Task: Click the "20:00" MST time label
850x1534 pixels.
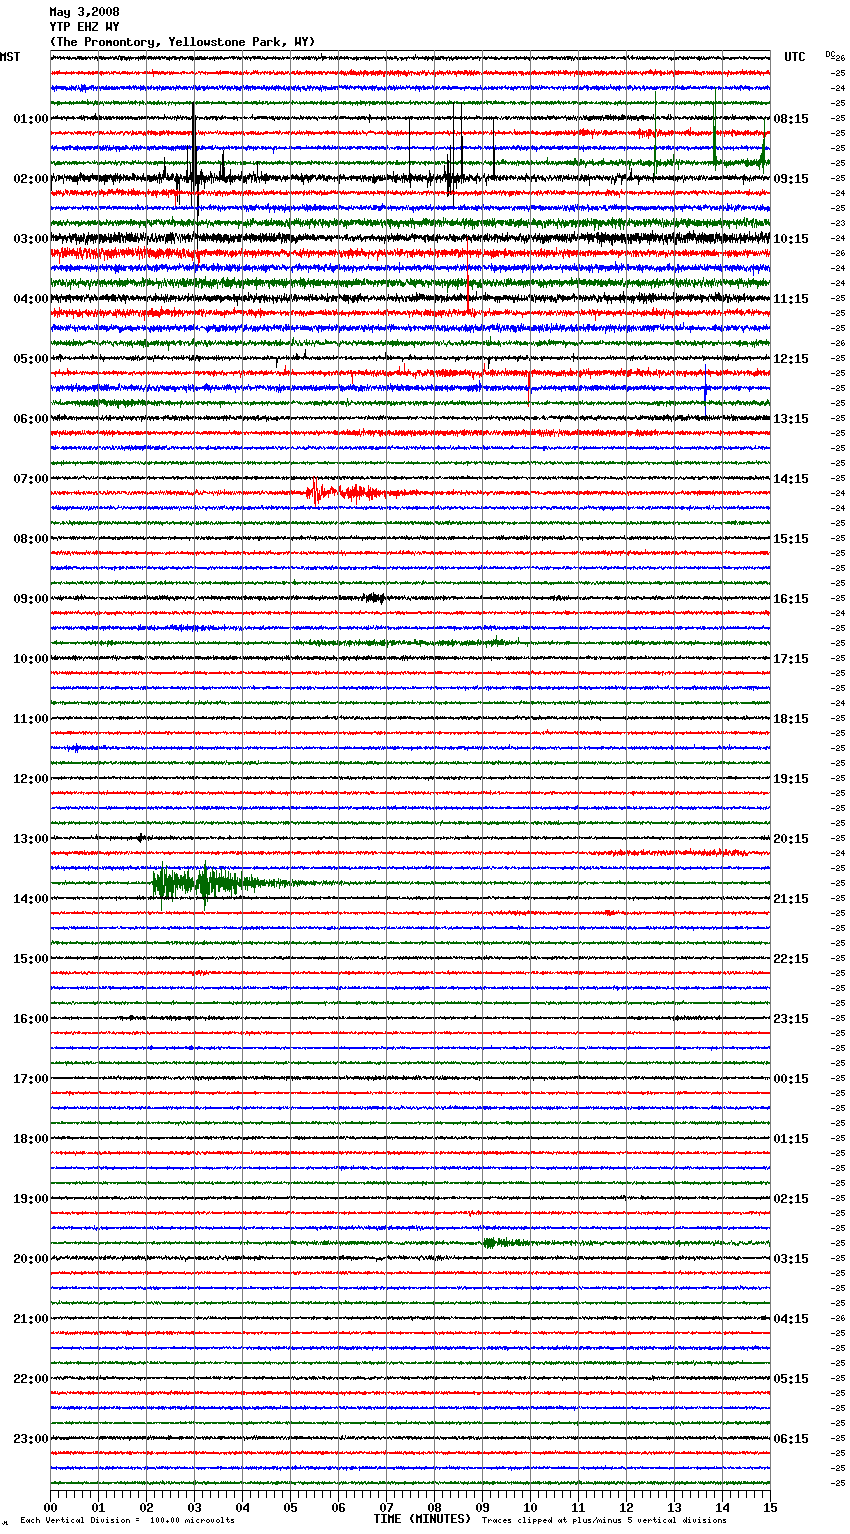Action: pyautogui.click(x=31, y=1259)
